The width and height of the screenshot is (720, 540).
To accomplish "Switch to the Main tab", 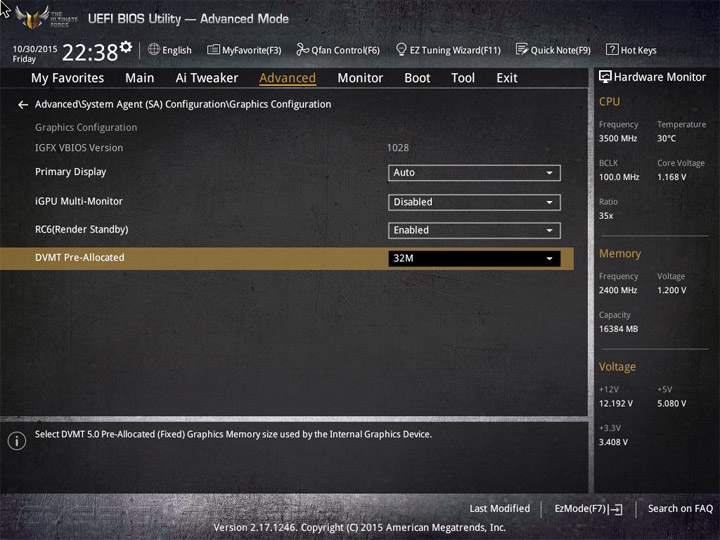I will point(140,78).
